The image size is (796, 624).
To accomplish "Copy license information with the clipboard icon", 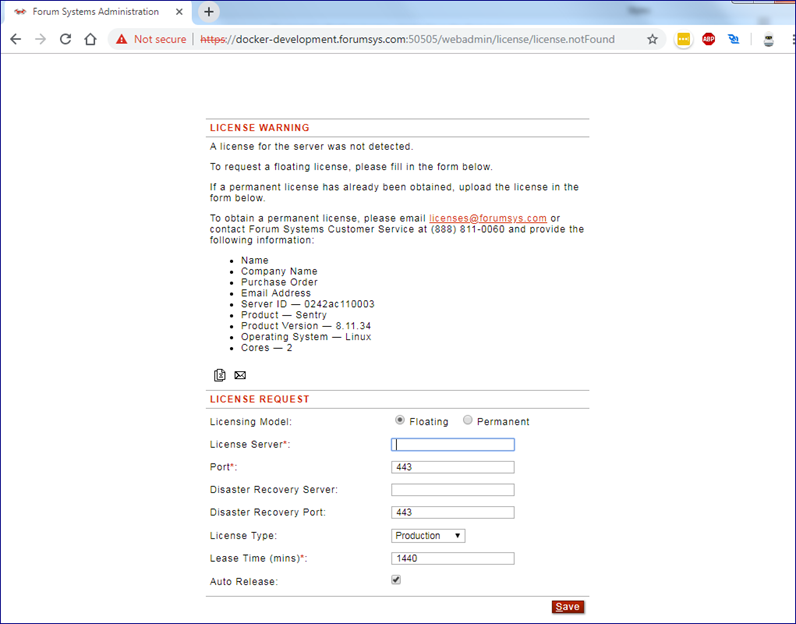I will 219,375.
